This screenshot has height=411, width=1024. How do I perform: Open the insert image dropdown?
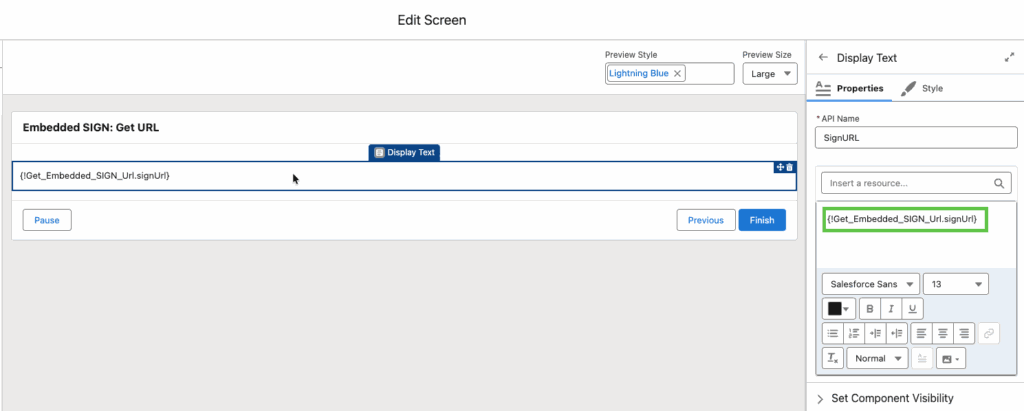(x=951, y=358)
